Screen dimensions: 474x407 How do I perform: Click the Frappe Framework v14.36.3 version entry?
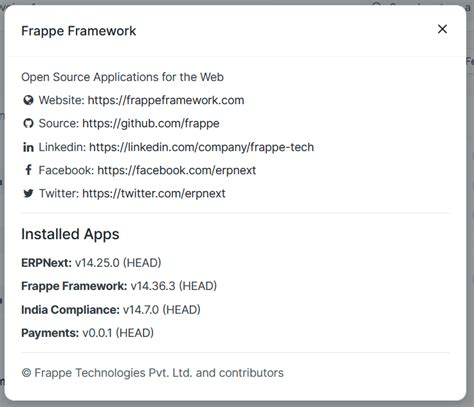119,286
